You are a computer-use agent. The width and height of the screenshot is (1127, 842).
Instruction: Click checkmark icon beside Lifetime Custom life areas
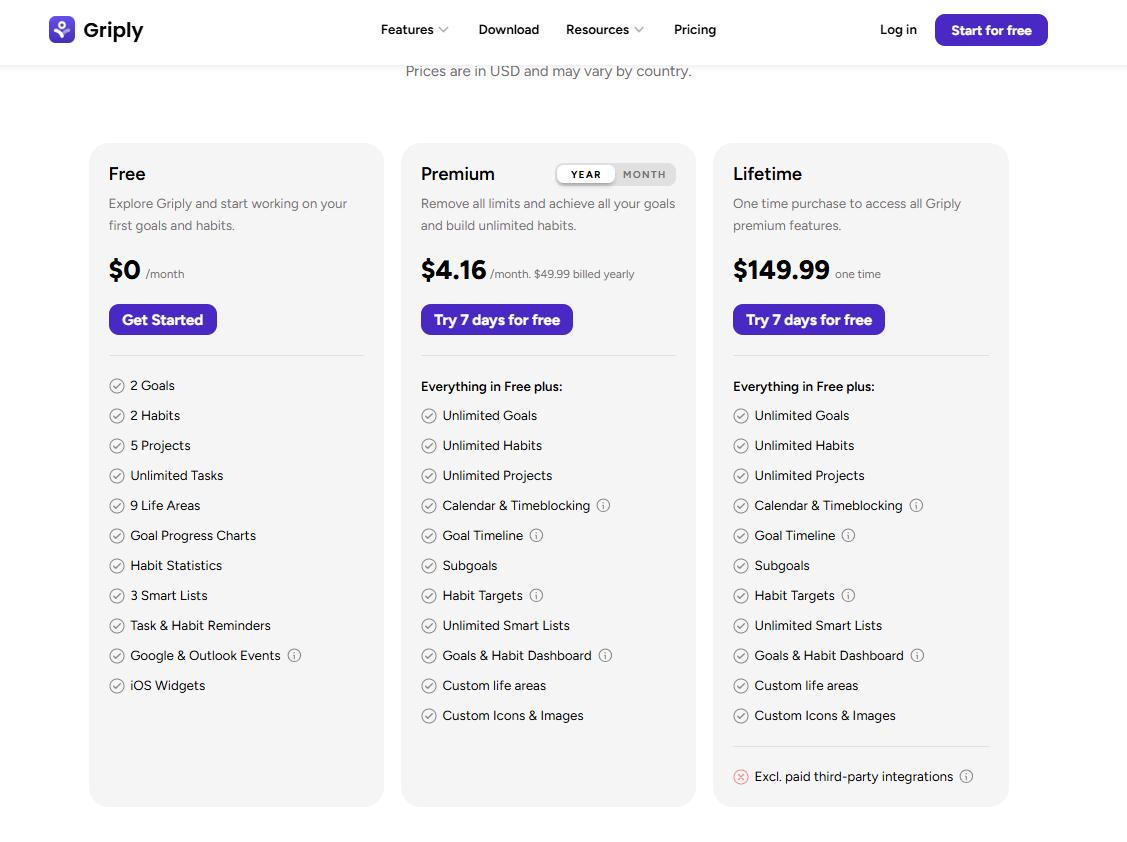point(741,686)
